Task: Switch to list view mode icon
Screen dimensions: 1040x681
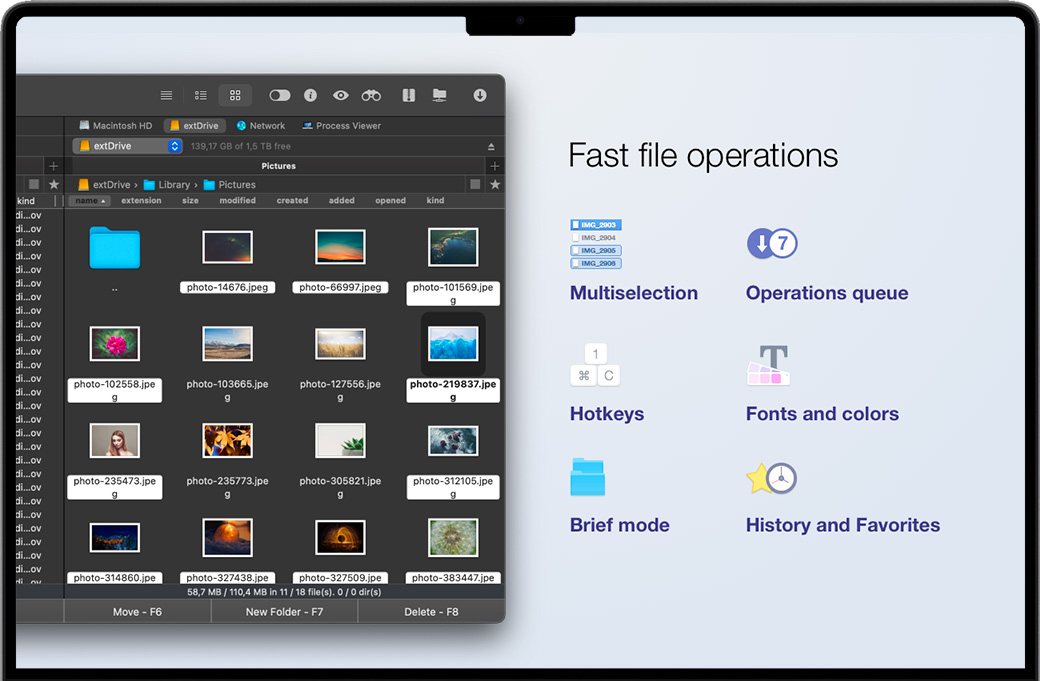Action: pos(167,95)
